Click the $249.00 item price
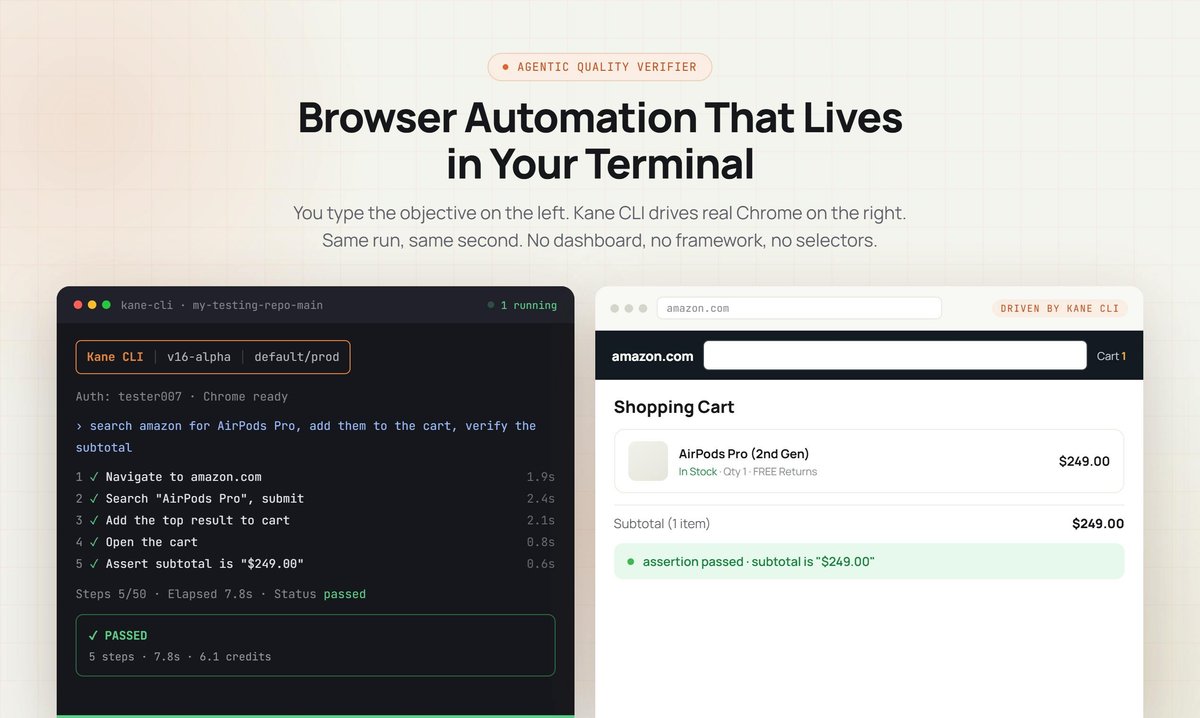The image size is (1200, 718). [x=1084, y=461]
